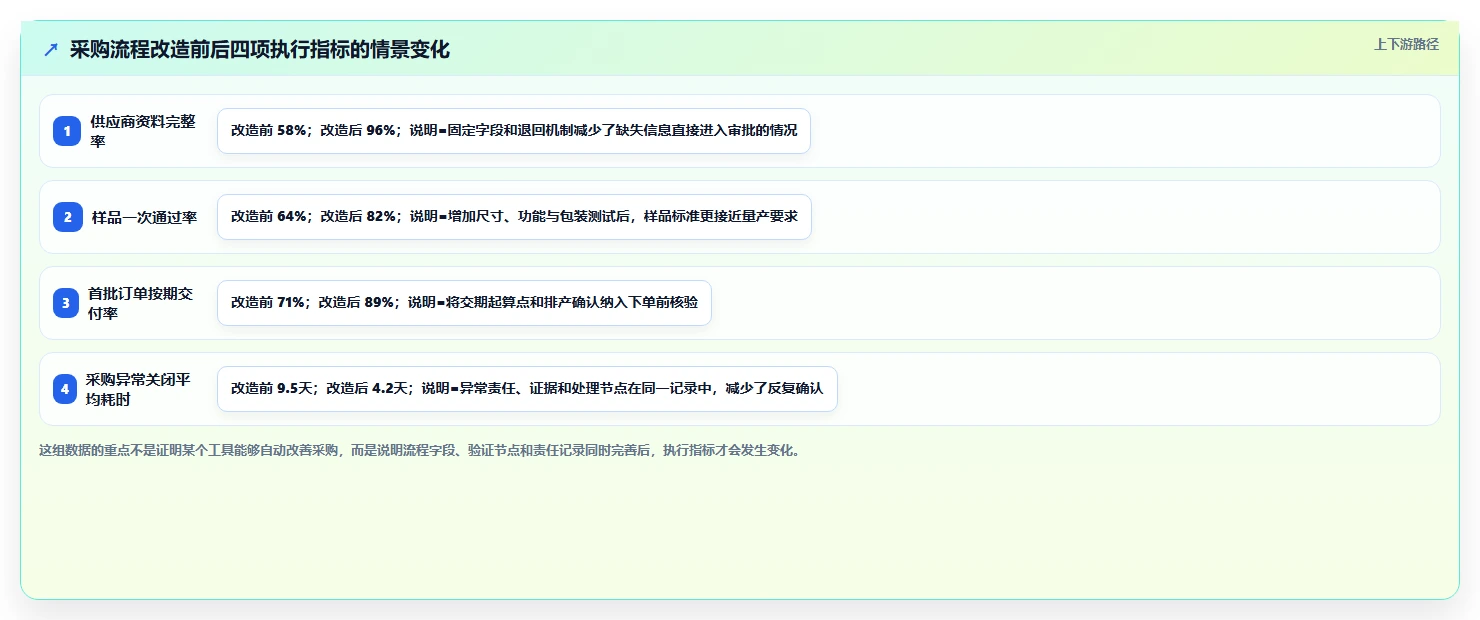Click the trend arrow icon beside the title
The height and width of the screenshot is (620, 1480).
coord(51,50)
